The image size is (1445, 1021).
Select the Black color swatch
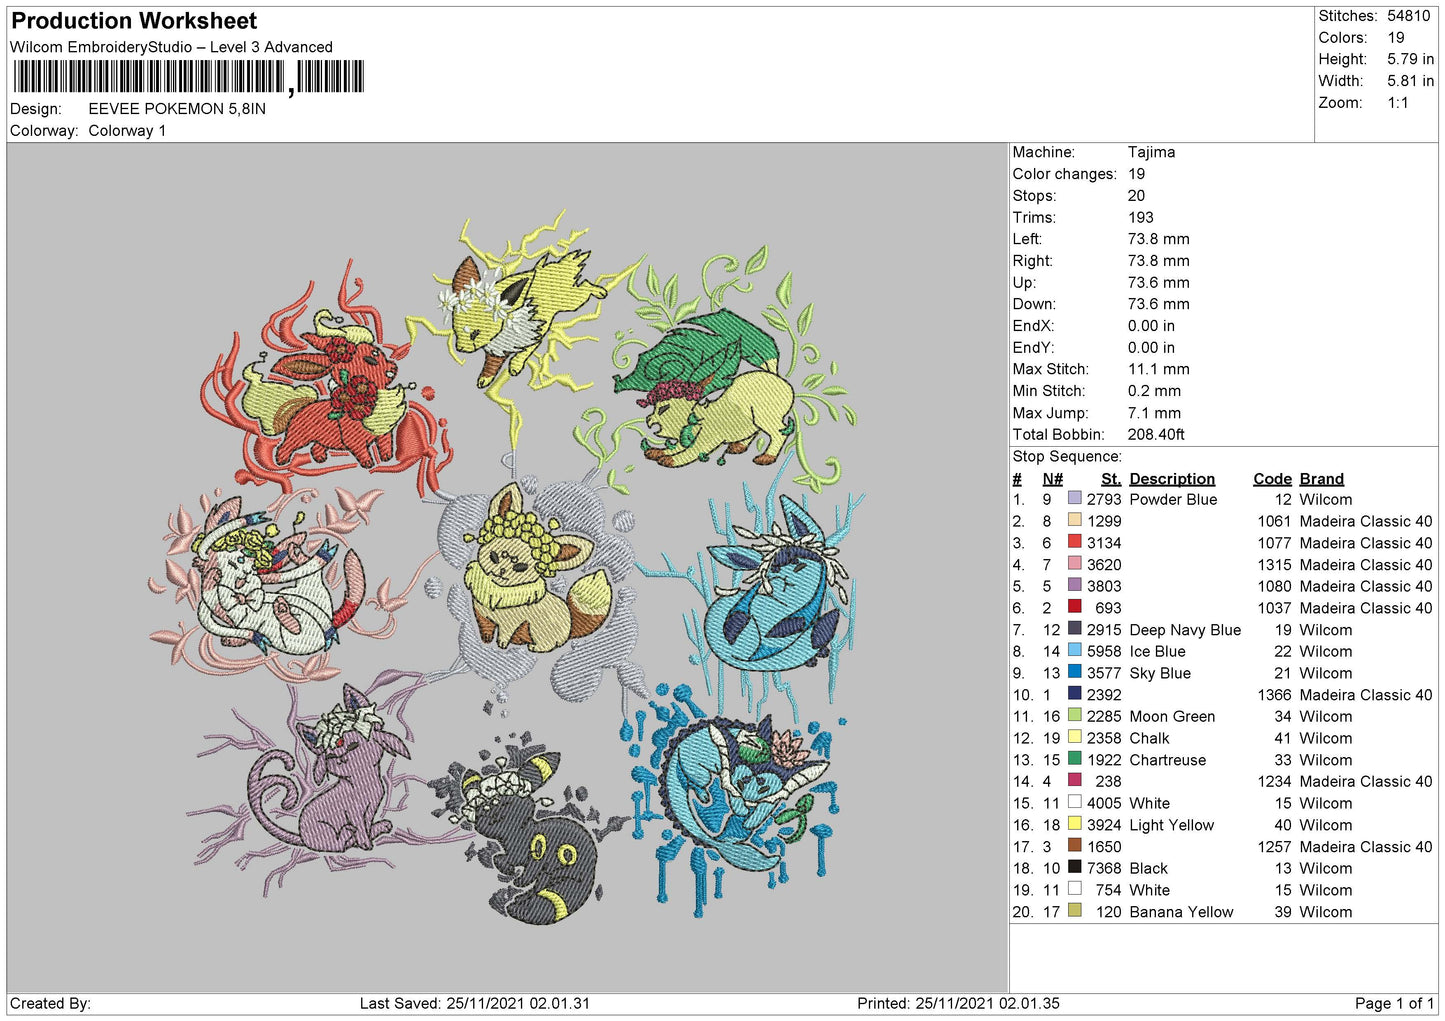point(1074,867)
